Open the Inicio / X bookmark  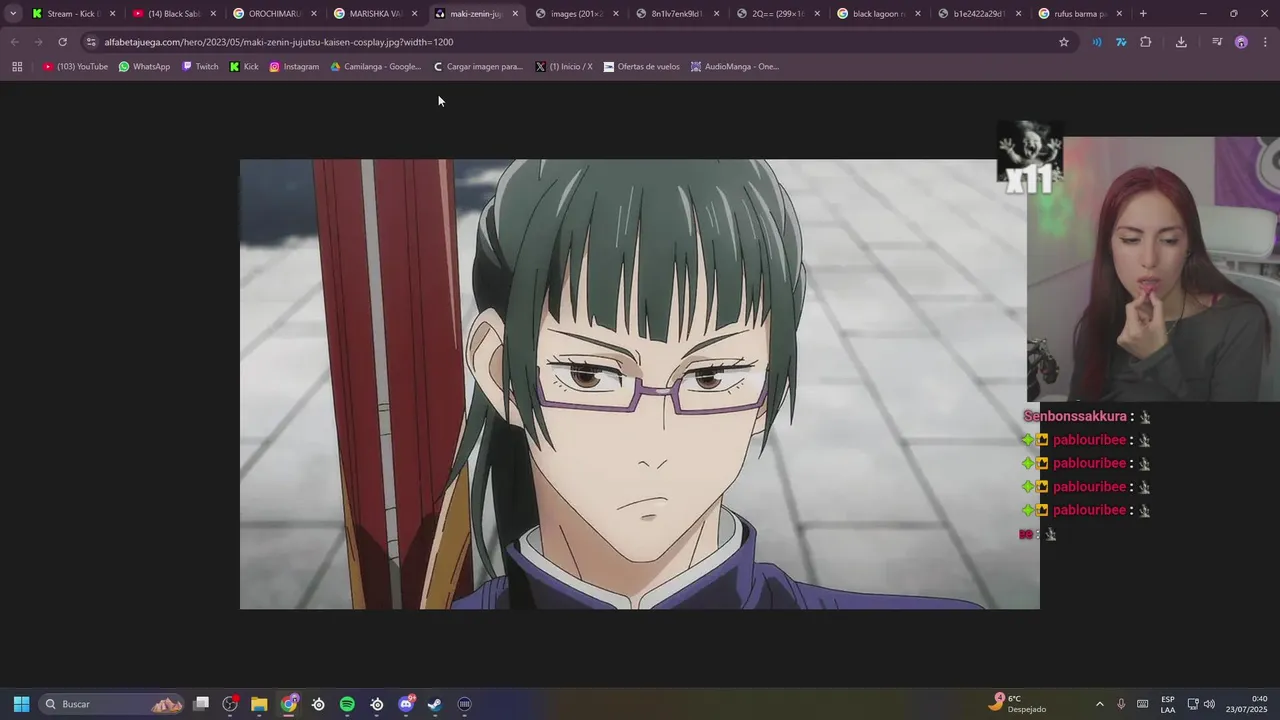point(564,67)
